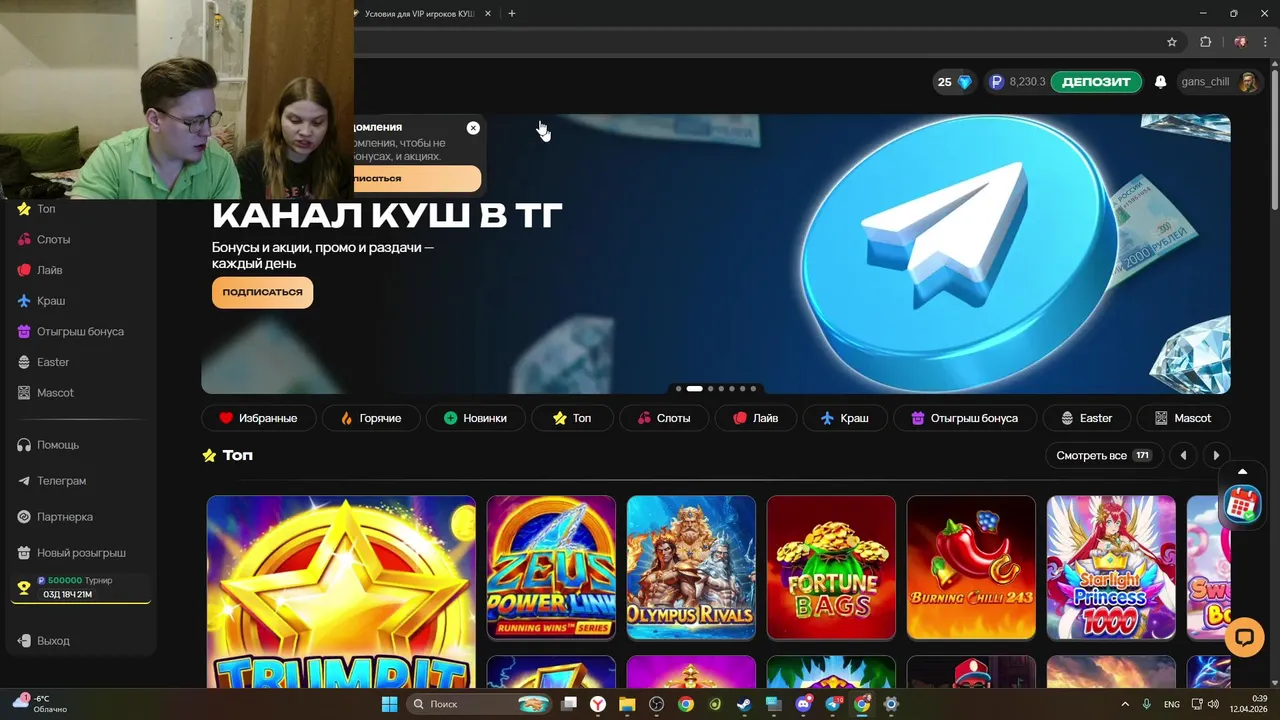This screenshot has height=720, width=1280.
Task: Select the Easter filter chip
Action: (1086, 418)
